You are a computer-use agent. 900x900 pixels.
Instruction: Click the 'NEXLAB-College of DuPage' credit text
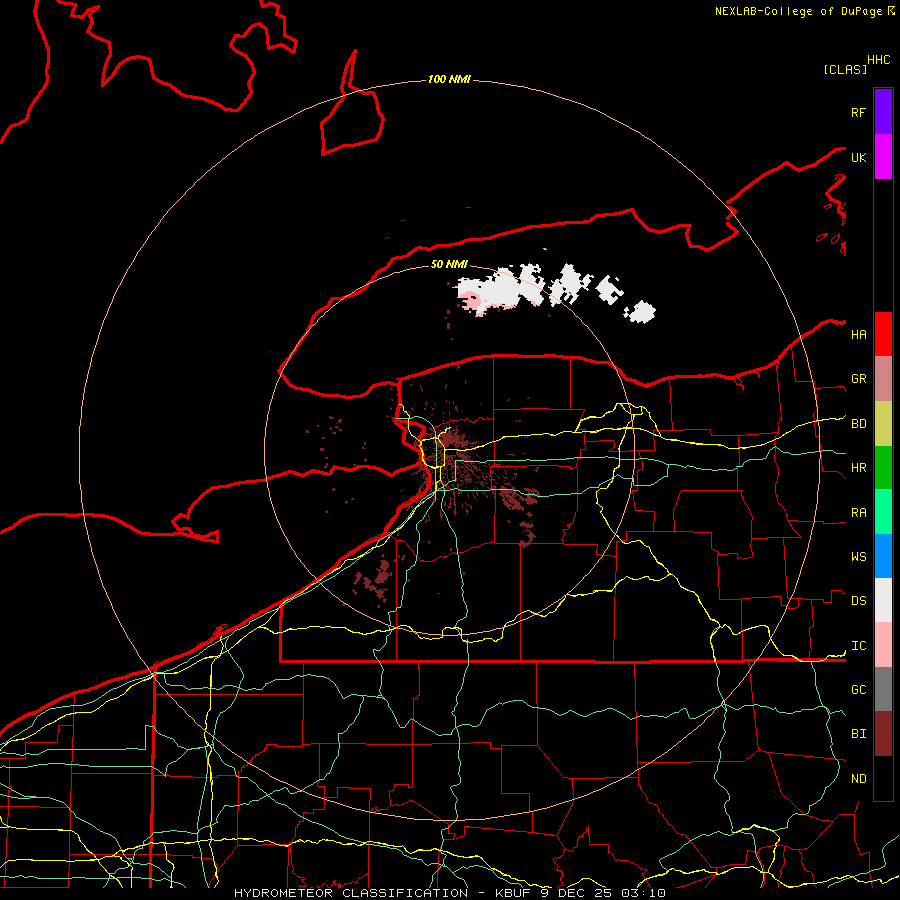(798, 11)
